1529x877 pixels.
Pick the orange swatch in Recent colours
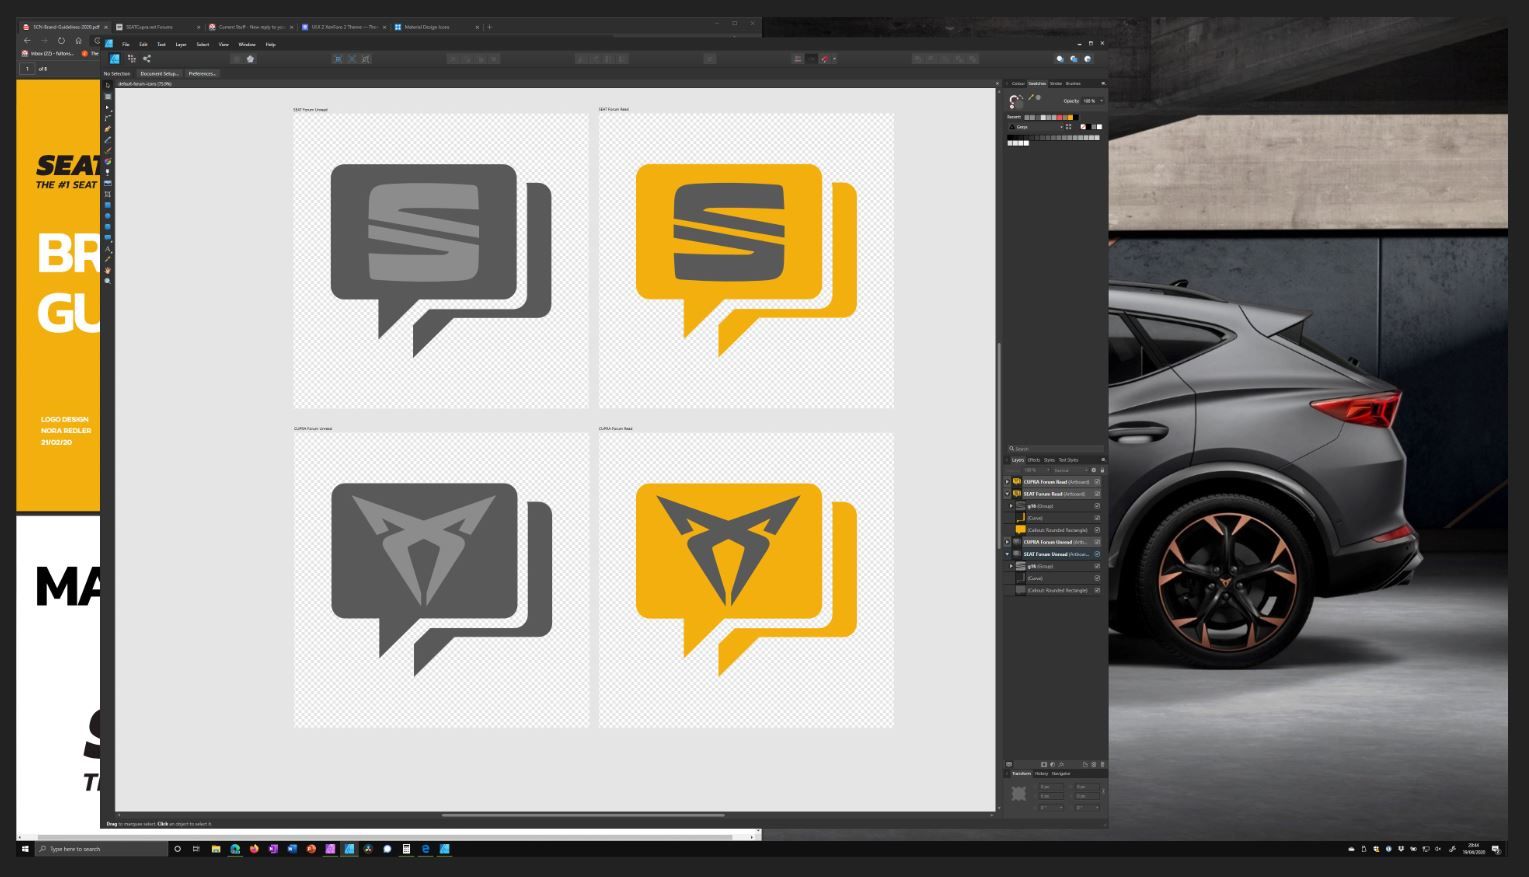[1068, 117]
